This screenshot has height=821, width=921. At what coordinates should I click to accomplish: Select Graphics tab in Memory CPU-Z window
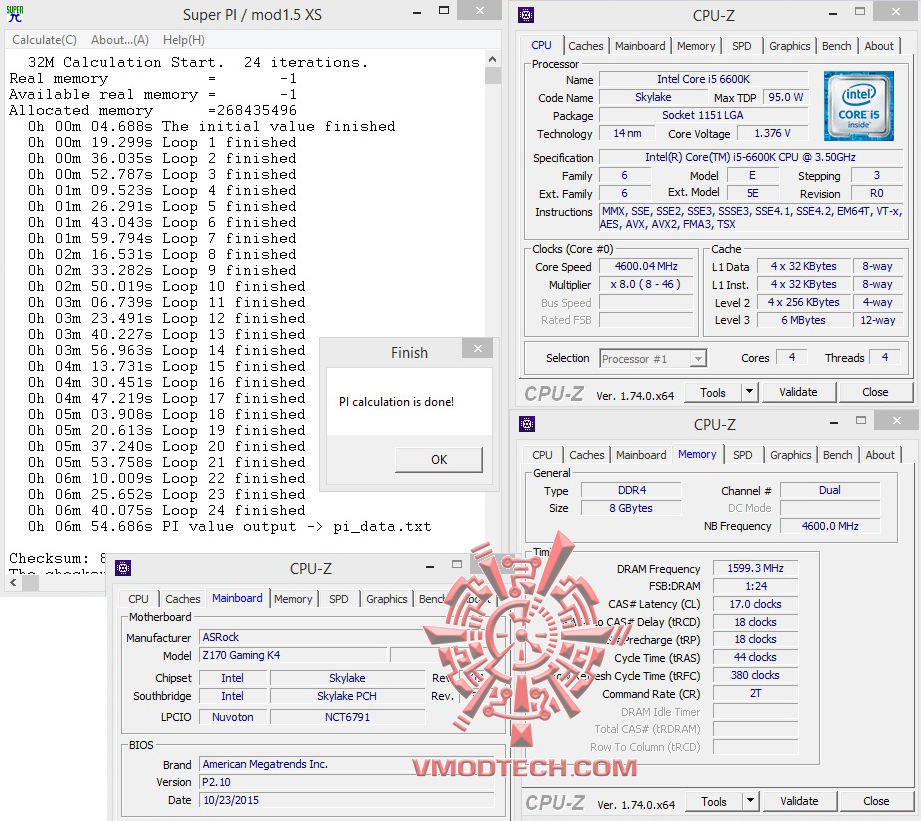790,455
